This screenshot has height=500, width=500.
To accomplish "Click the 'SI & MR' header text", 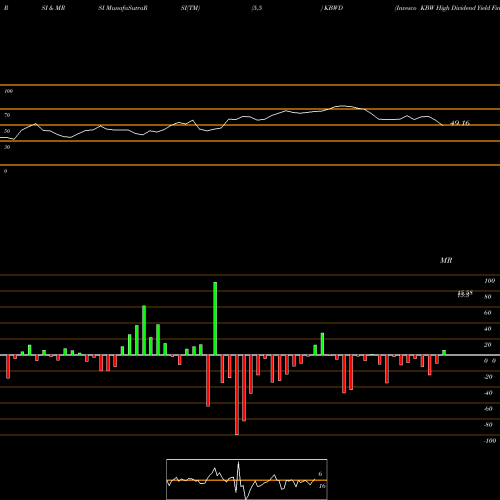I will click(53, 8).
